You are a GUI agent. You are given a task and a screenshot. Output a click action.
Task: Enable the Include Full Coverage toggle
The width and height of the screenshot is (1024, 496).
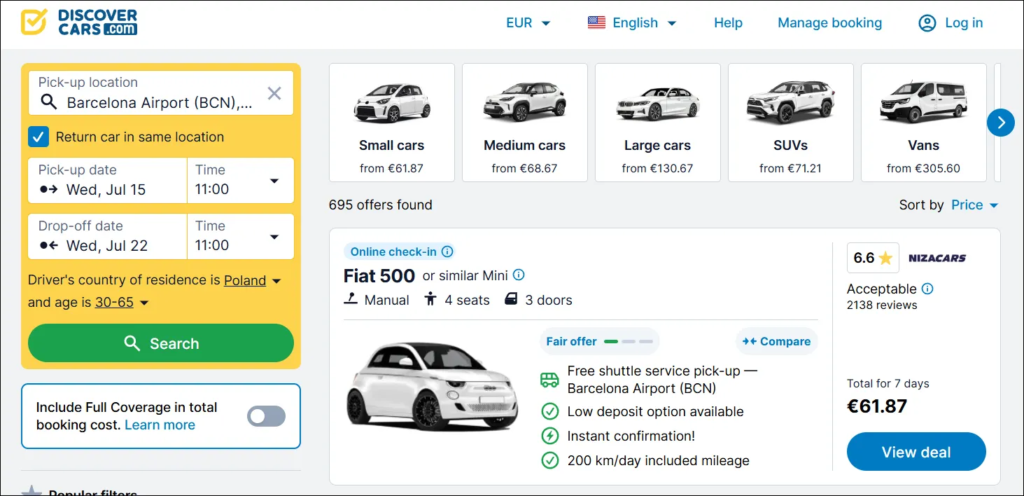[266, 416]
